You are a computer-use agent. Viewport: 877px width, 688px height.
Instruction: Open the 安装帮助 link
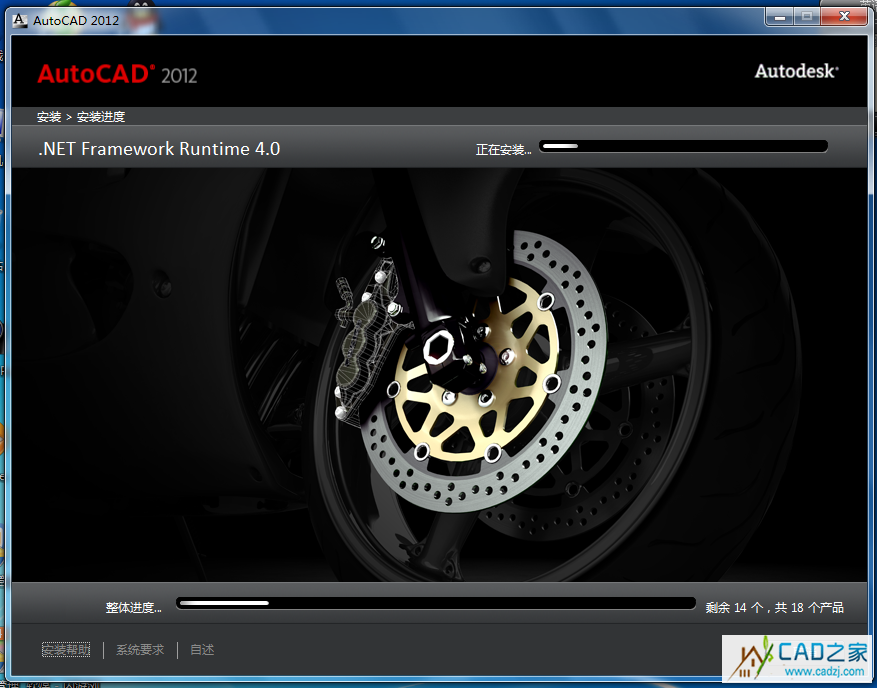[66, 650]
